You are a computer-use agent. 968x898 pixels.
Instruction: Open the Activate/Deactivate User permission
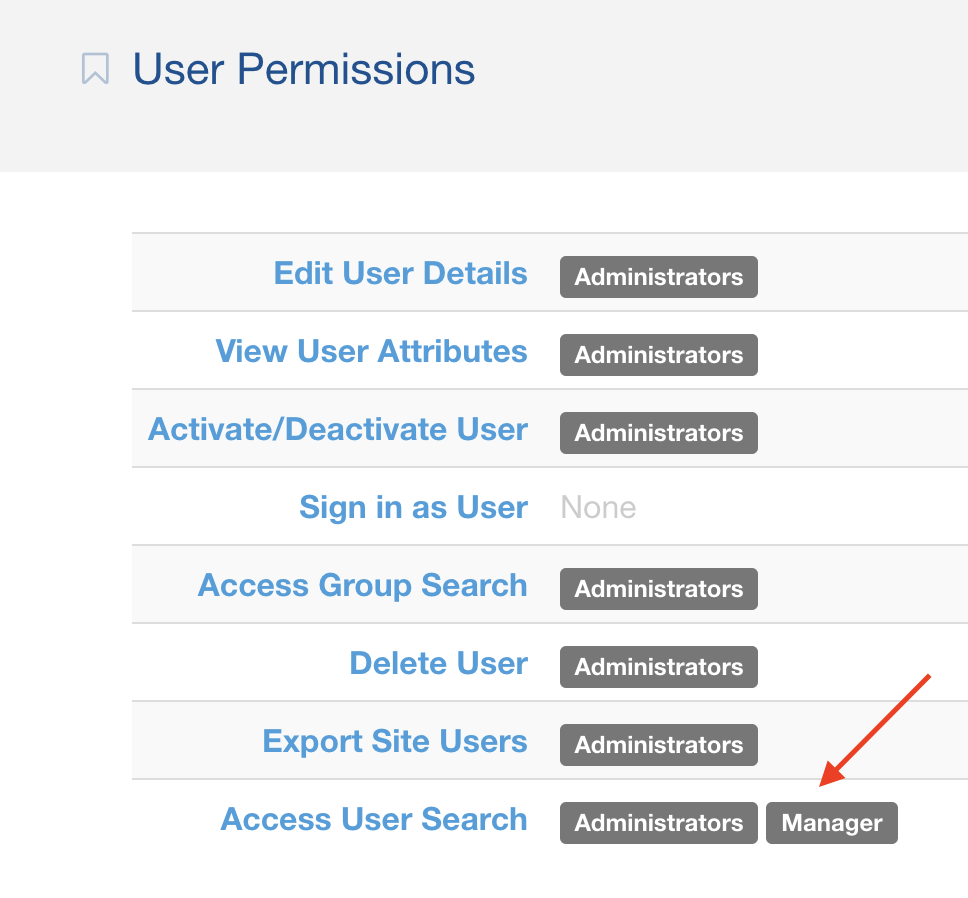pos(338,429)
